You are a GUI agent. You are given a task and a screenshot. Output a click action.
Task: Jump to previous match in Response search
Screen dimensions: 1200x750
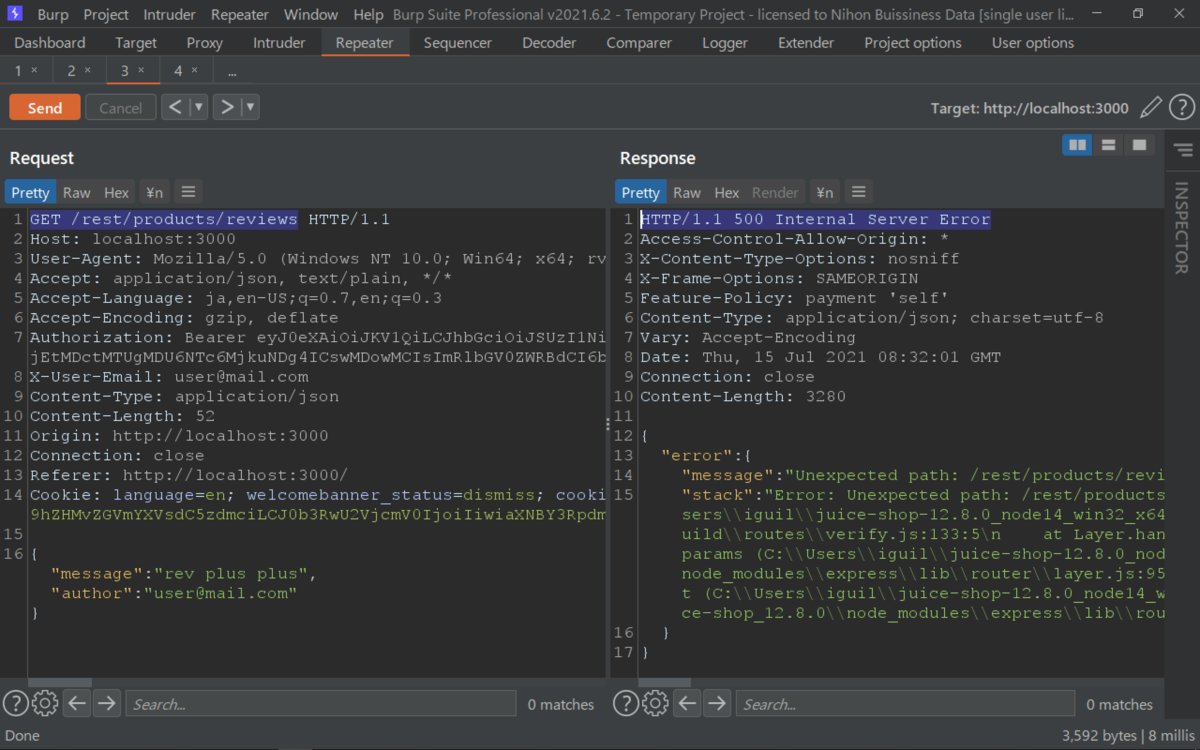point(687,703)
